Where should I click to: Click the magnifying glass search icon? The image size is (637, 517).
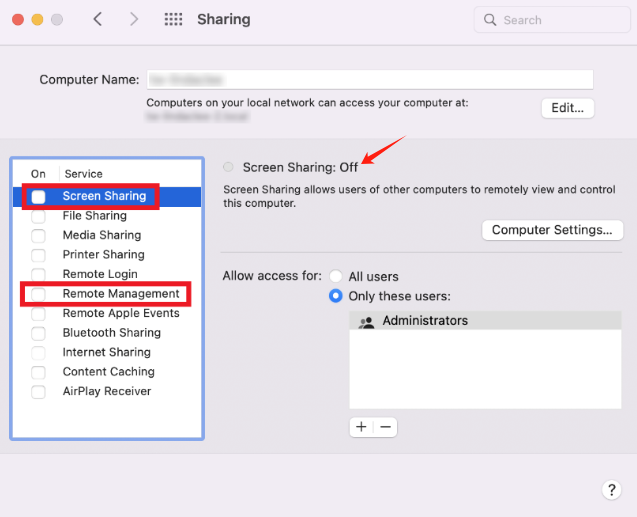[x=490, y=19]
